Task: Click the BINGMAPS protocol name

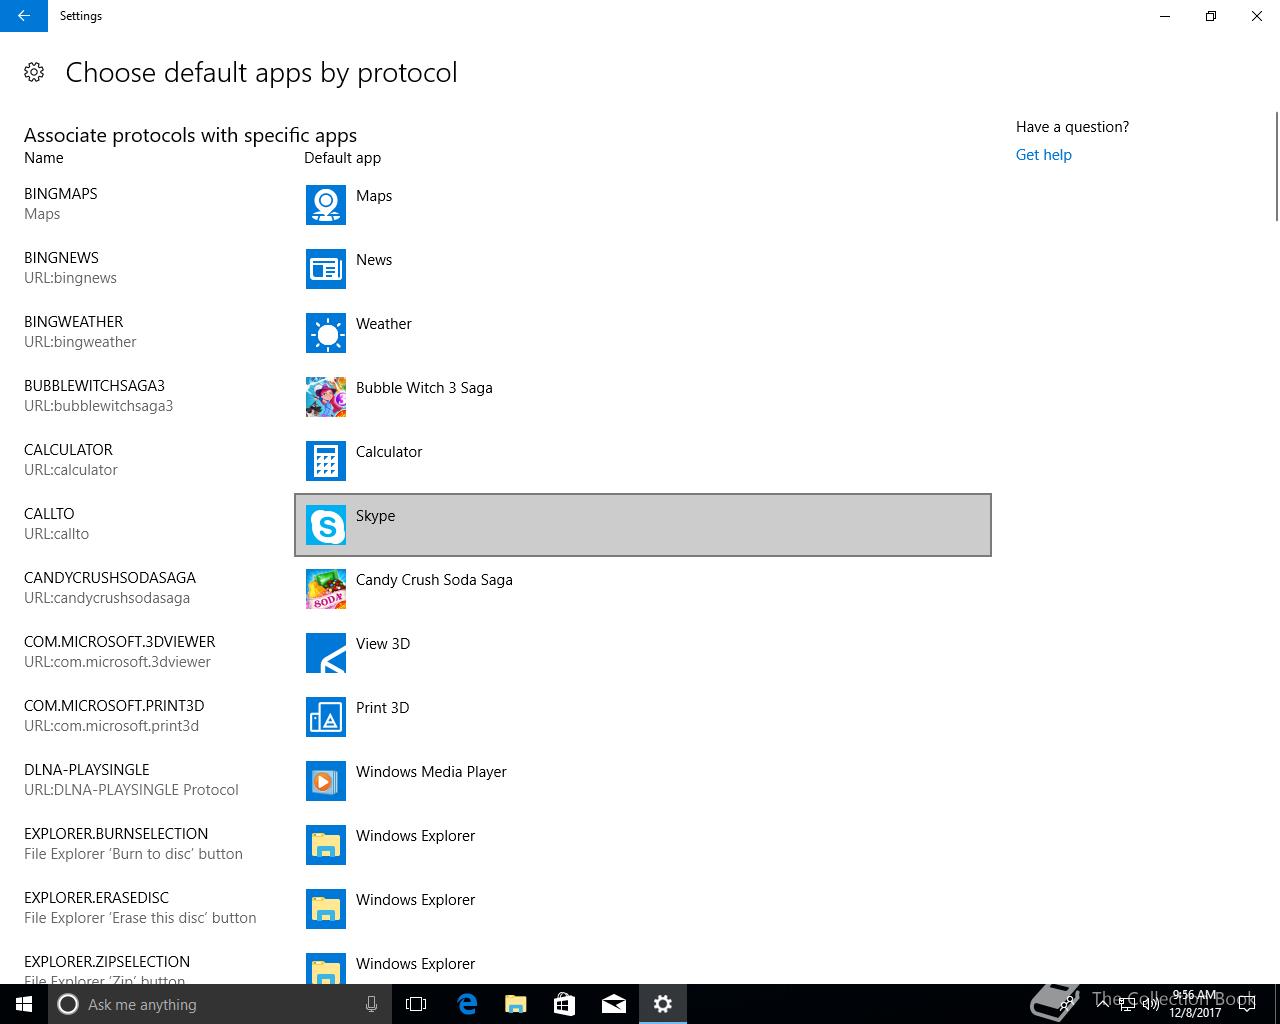Action: [61, 194]
